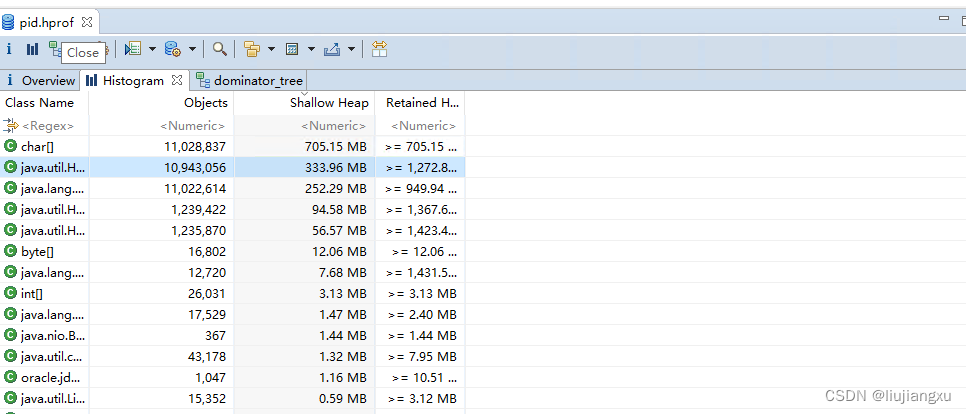Click the Class Name Regex filter field

(48, 126)
